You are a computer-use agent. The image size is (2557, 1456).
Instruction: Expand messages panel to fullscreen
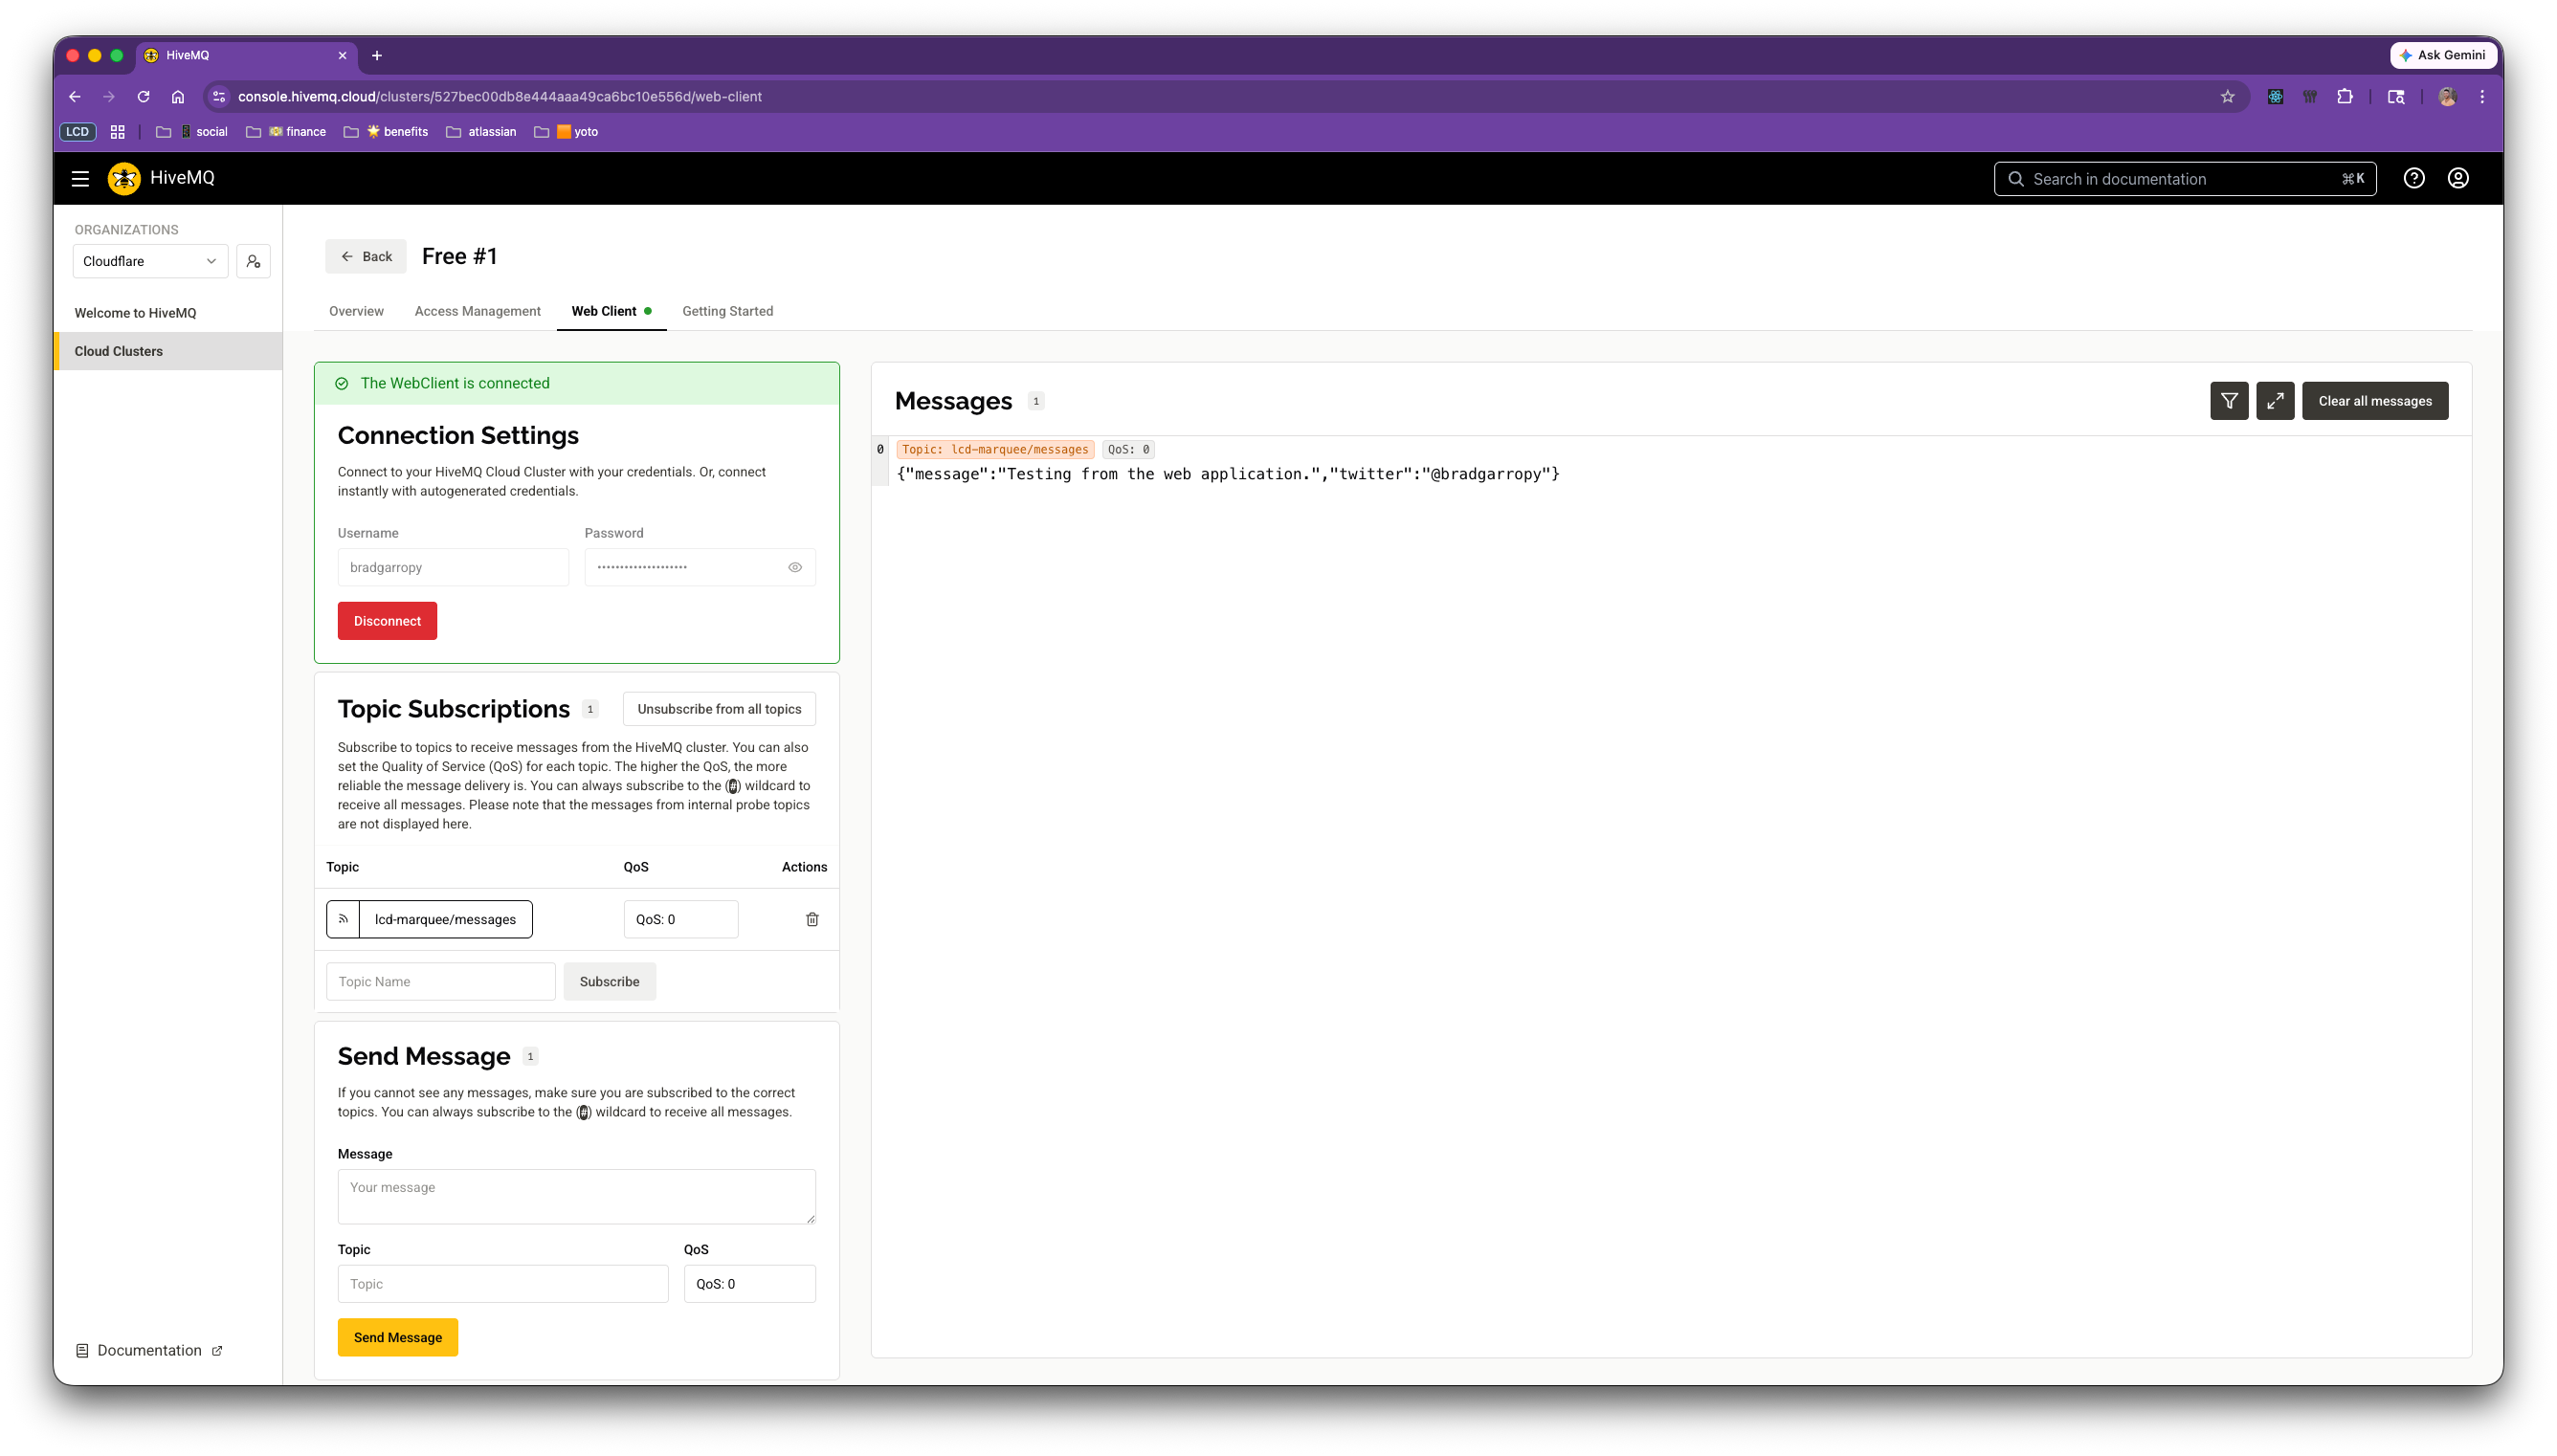click(2275, 401)
